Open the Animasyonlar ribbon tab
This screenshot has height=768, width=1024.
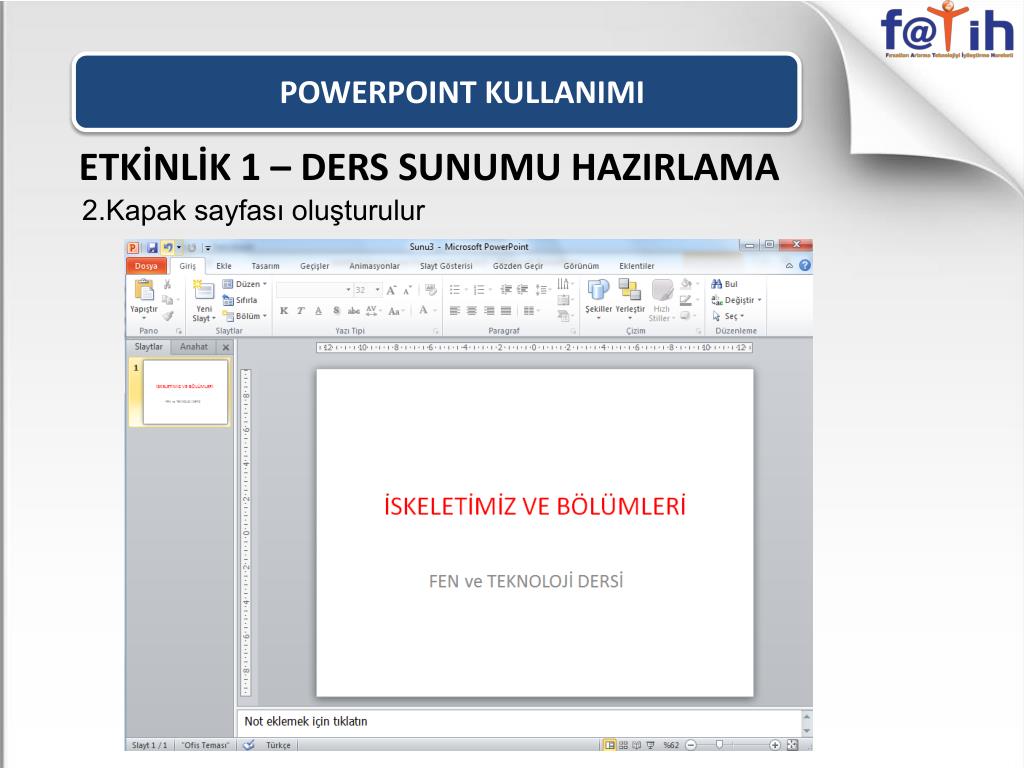[374, 266]
